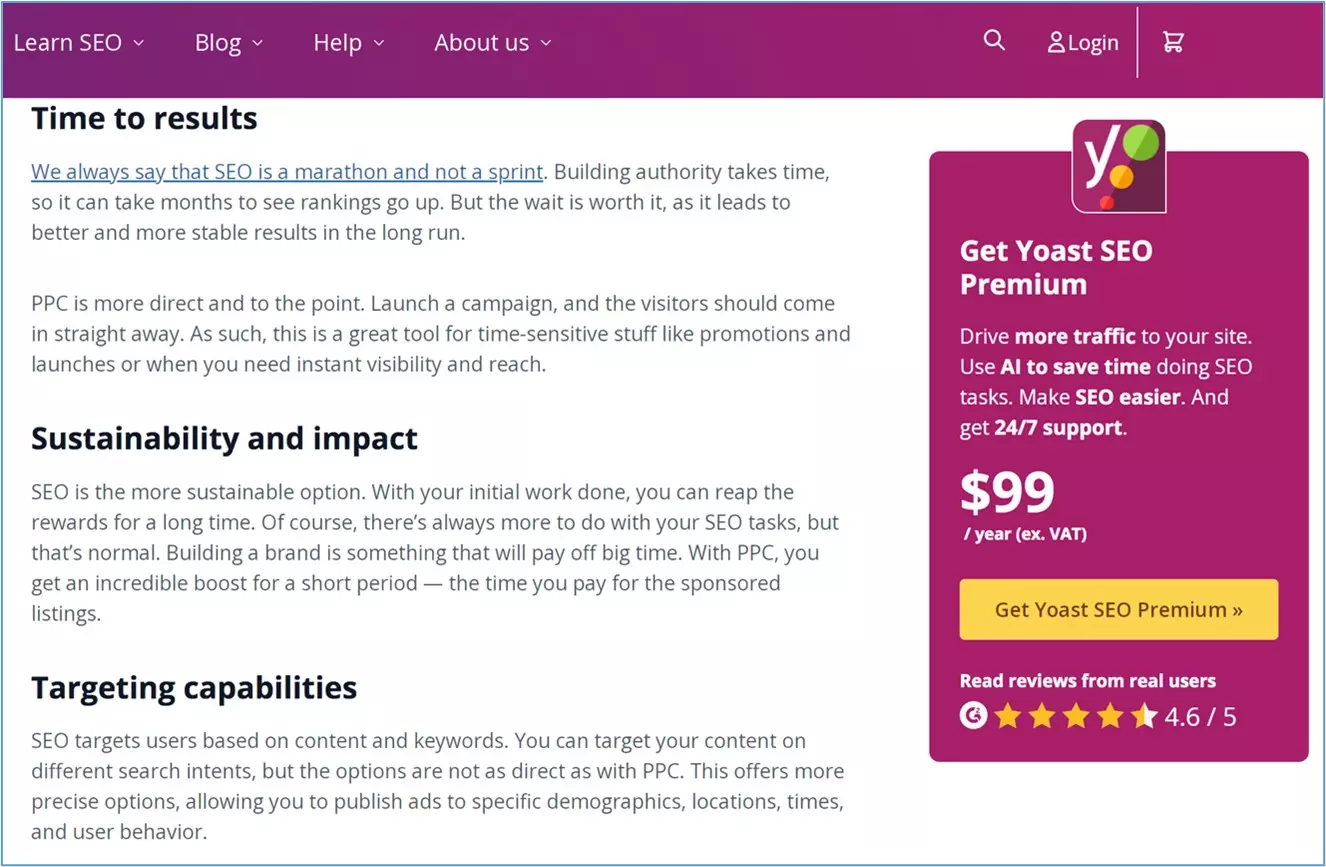
Task: Open the shopping cart icon
Action: [x=1173, y=42]
